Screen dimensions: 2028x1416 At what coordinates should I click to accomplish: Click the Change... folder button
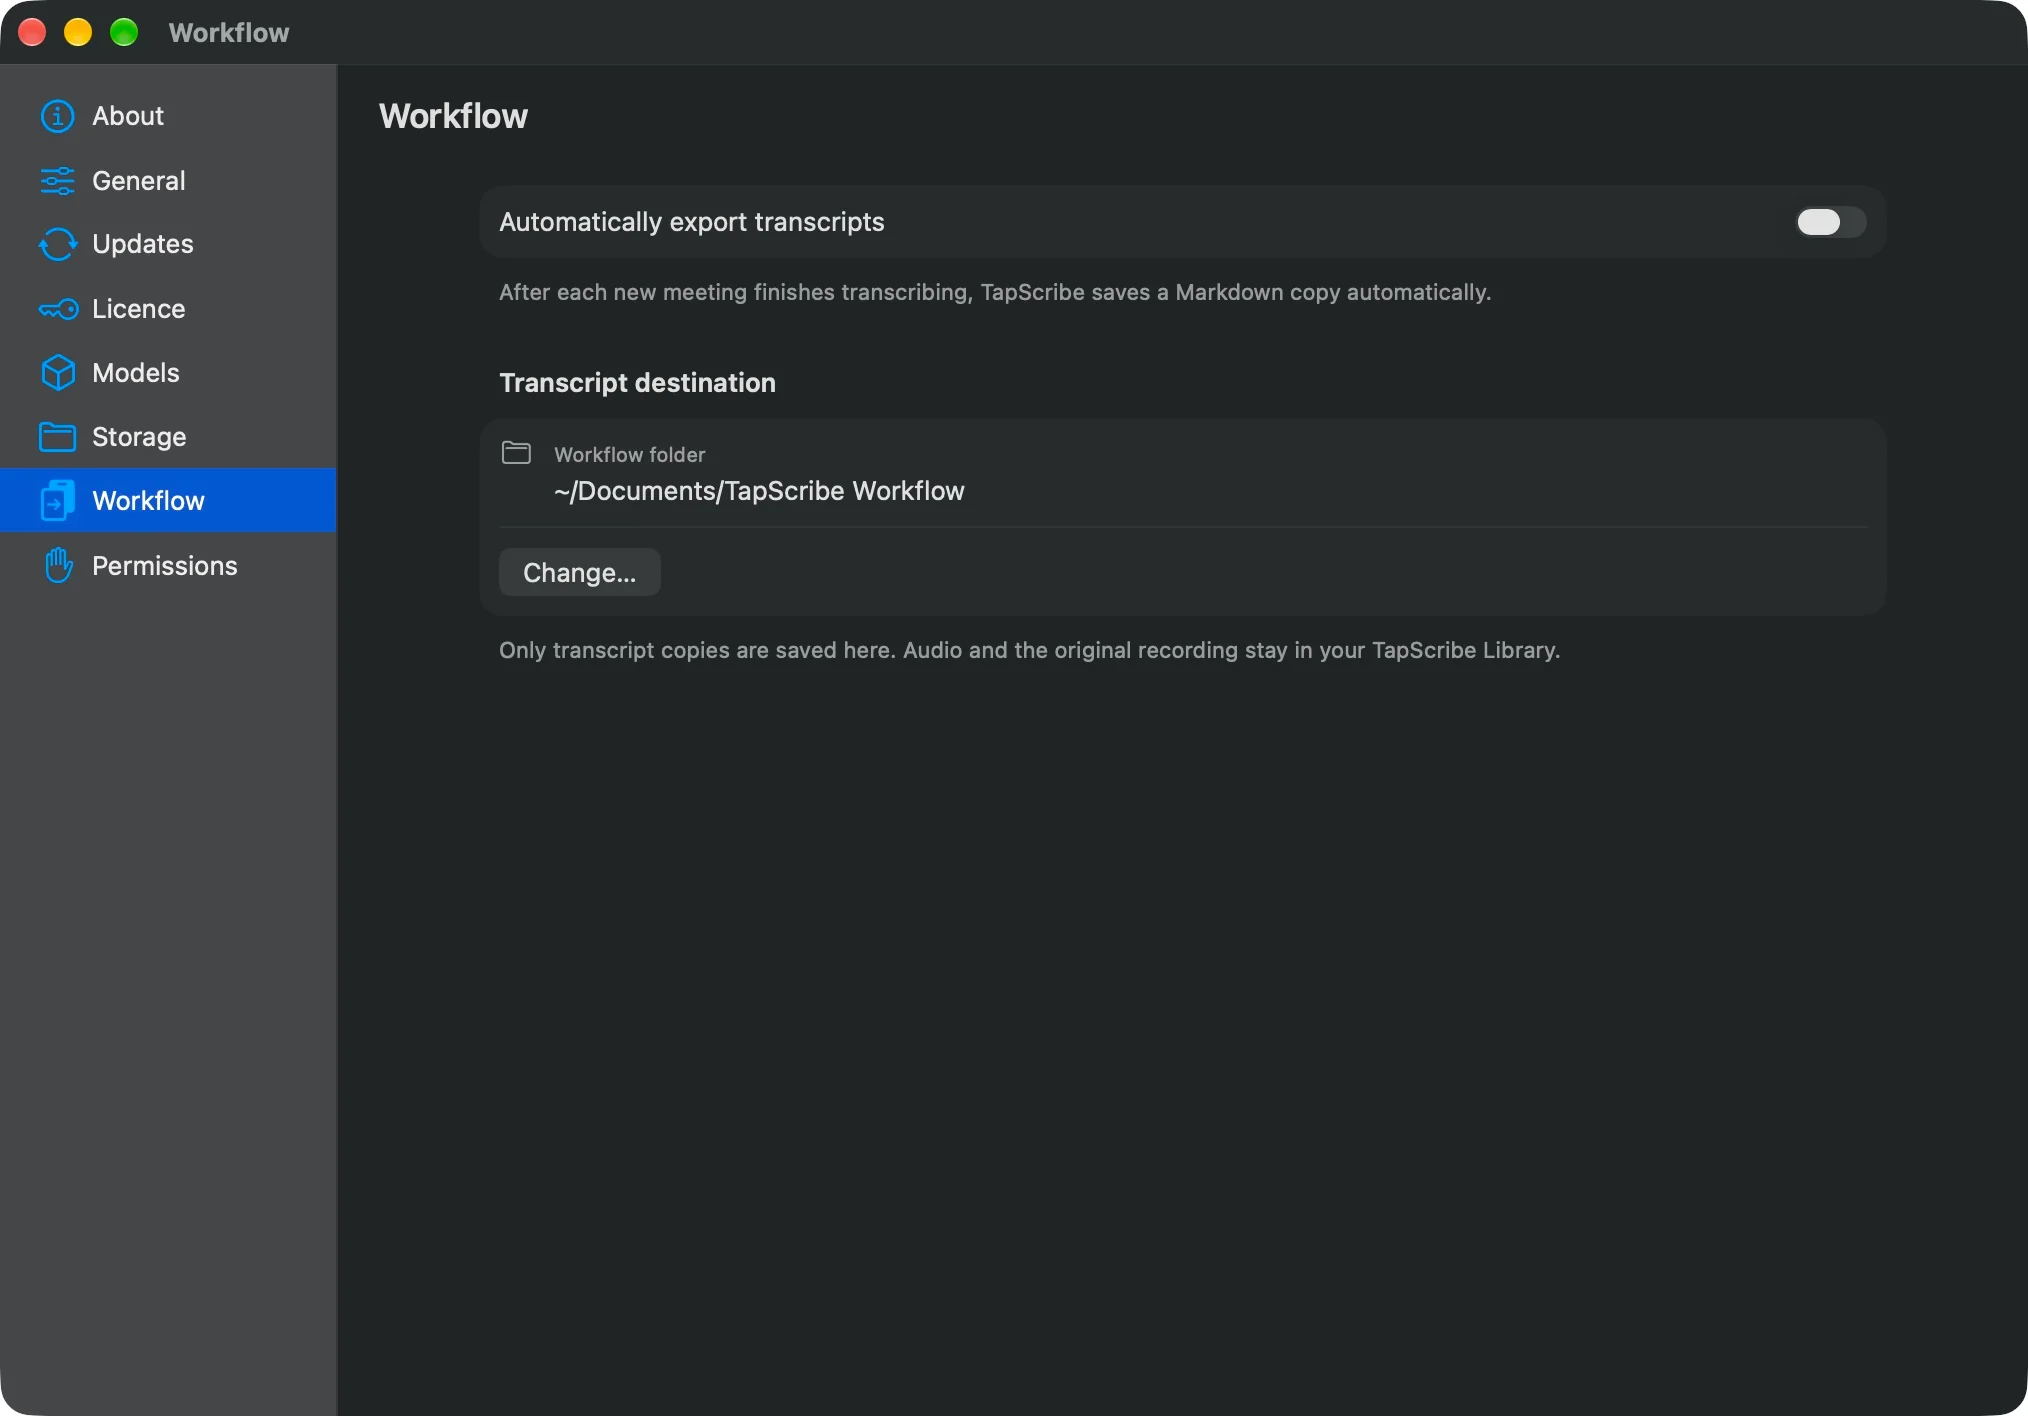[579, 572]
